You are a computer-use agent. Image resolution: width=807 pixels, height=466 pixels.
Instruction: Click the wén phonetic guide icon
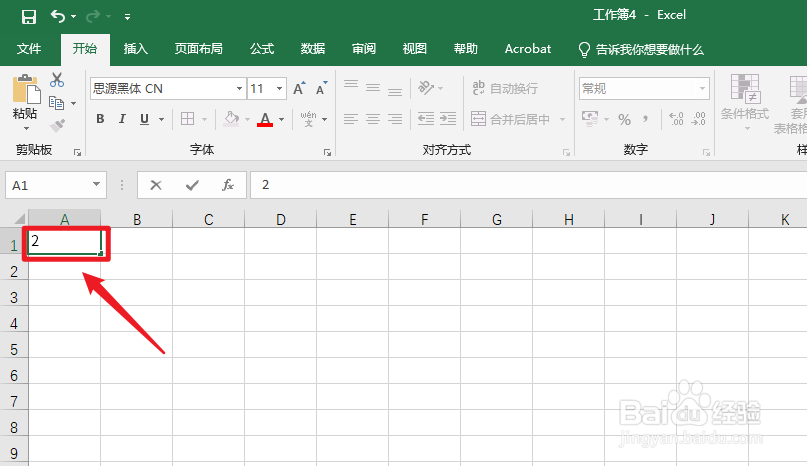pyautogui.click(x=308, y=119)
